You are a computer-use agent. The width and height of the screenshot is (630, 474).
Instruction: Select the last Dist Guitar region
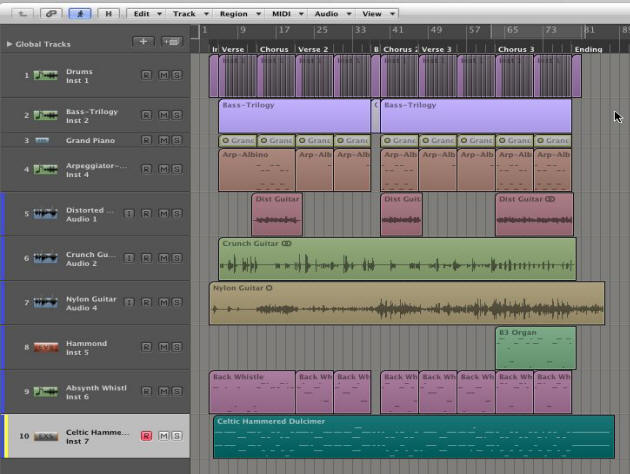click(534, 214)
